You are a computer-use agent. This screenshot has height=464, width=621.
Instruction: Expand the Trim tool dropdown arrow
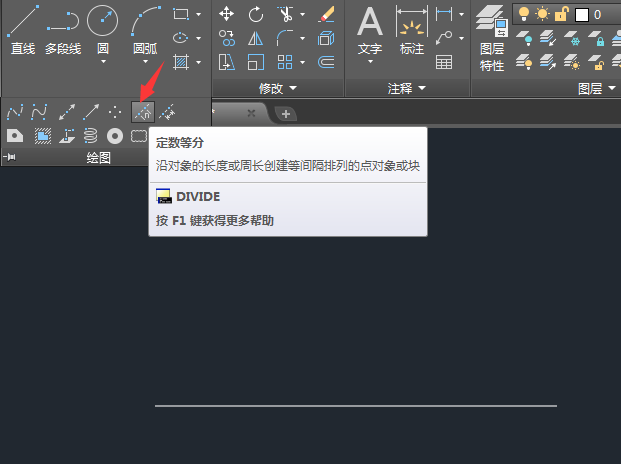tap(303, 15)
